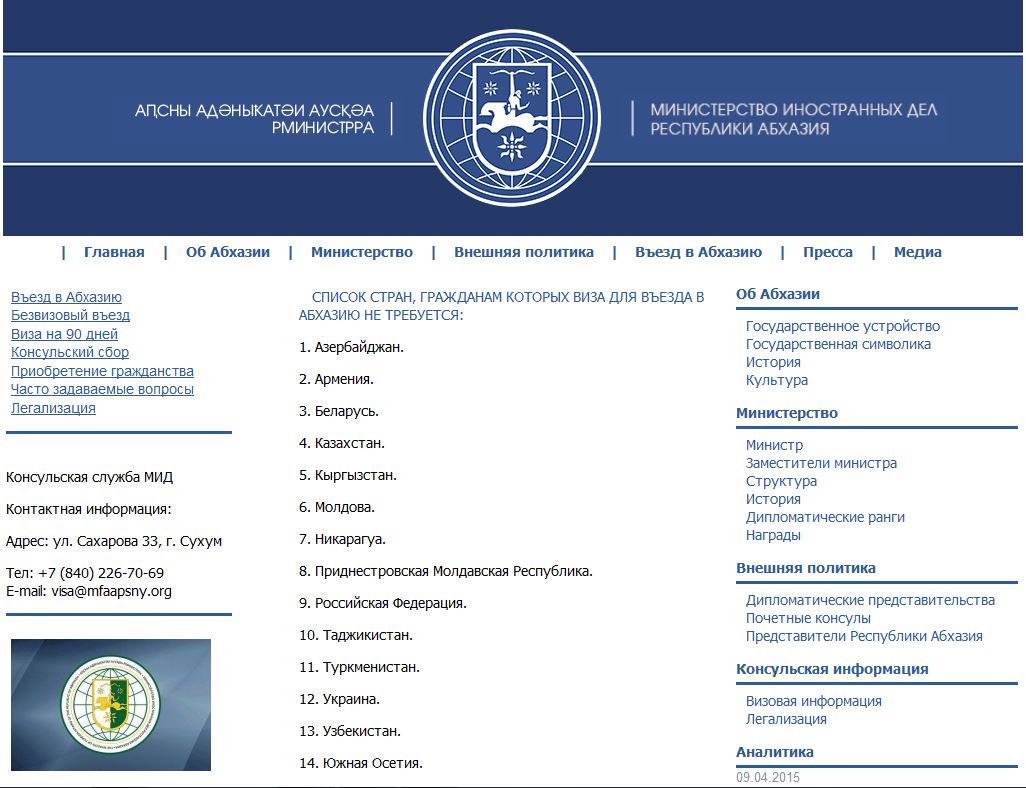
Task: Open Визовая информация link
Action: [x=813, y=701]
